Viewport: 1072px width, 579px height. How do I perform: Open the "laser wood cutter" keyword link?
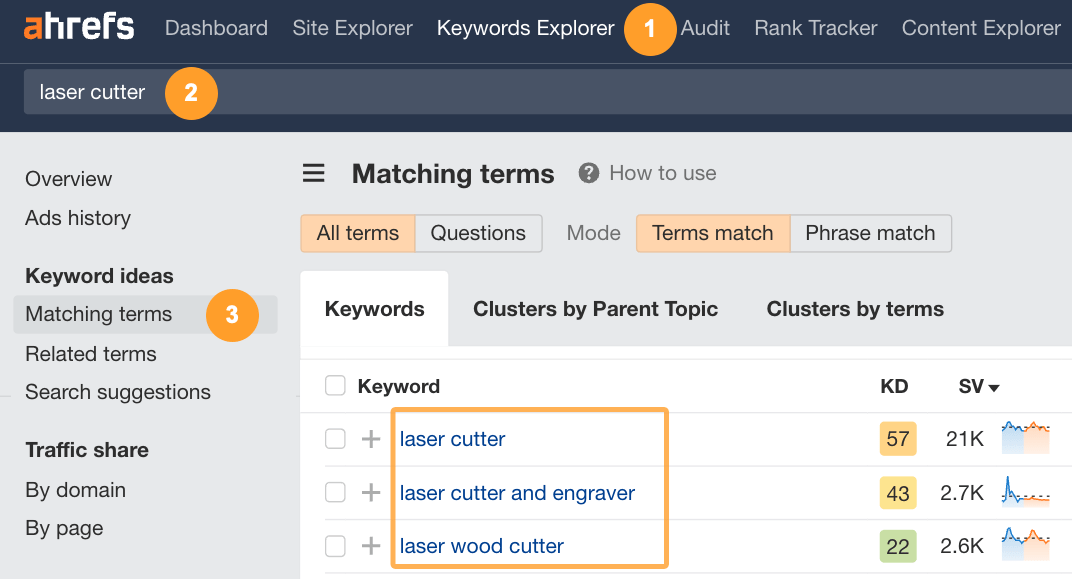pyautogui.click(x=481, y=546)
